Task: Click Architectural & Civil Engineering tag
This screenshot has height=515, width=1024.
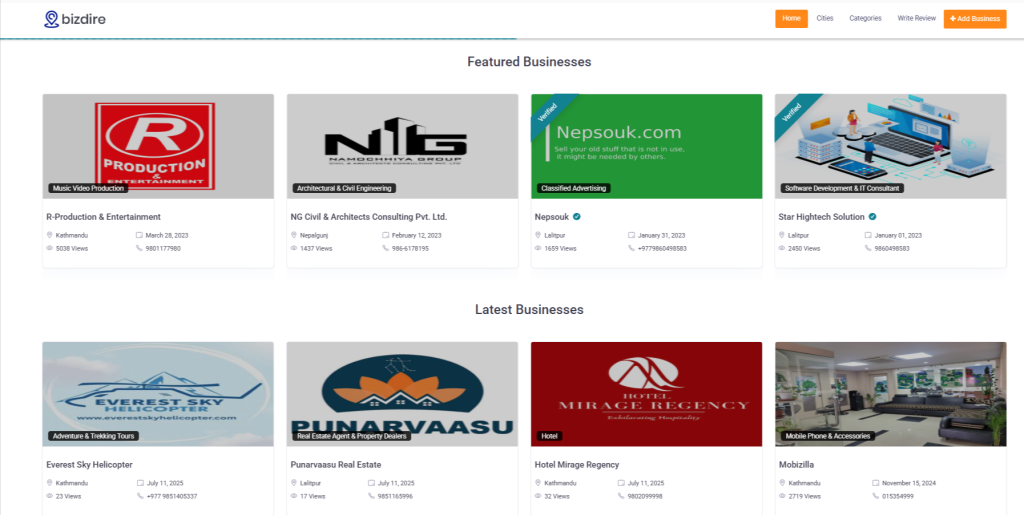Action: pyautogui.click(x=344, y=188)
